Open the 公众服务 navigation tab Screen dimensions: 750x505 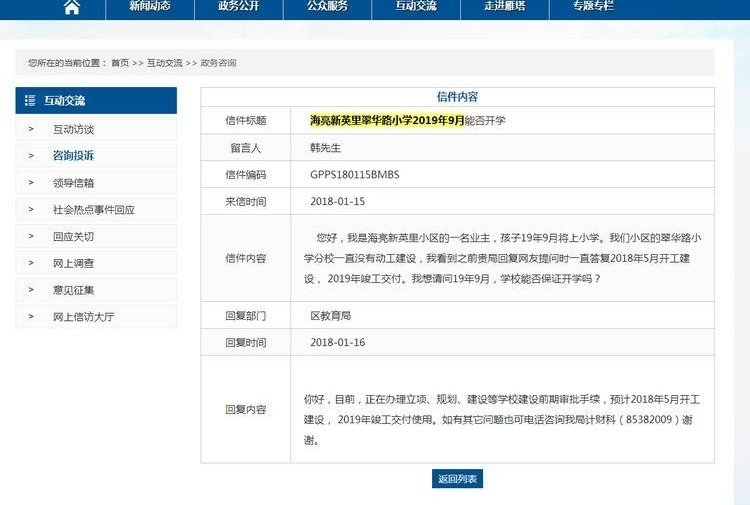tap(328, 6)
